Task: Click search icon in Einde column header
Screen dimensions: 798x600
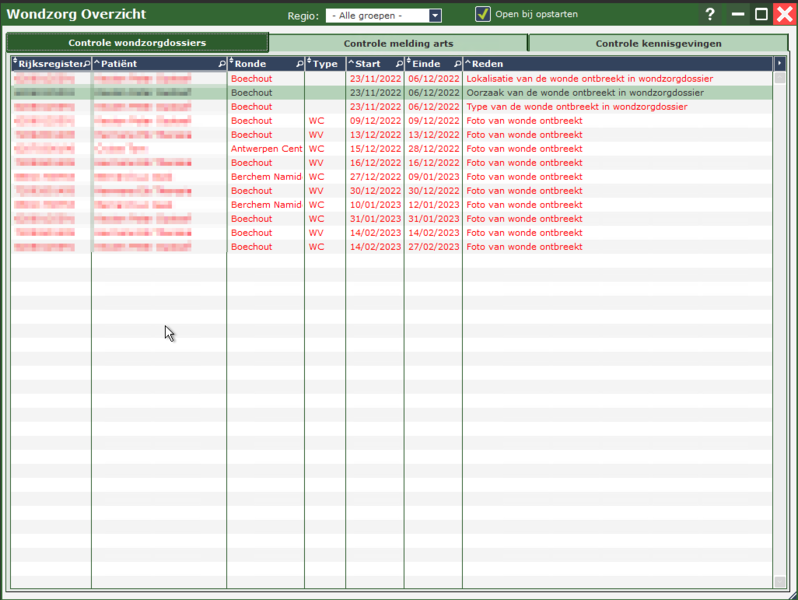Action: [x=457, y=64]
